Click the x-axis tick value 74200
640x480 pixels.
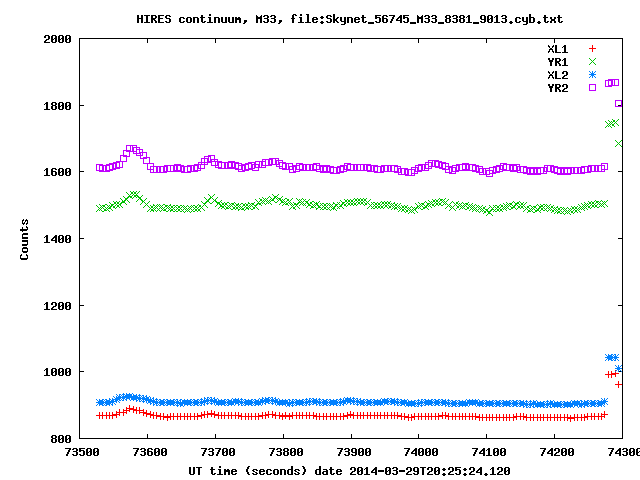[x=557, y=452]
